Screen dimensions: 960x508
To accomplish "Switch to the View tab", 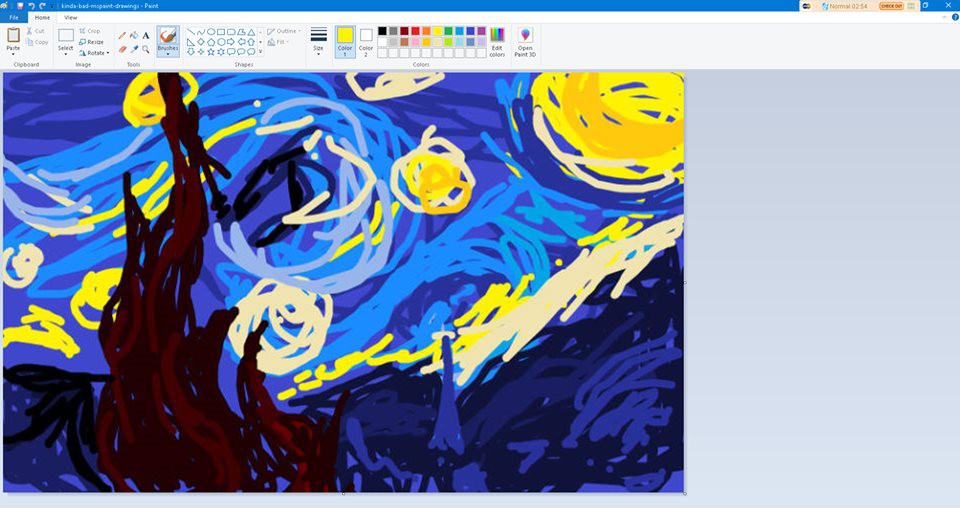I will tap(70, 17).
